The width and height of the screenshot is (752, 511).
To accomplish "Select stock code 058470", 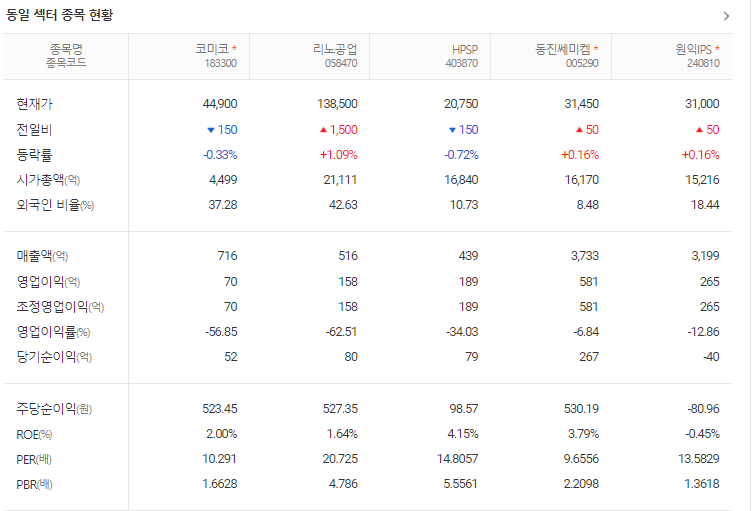I will click(341, 63).
